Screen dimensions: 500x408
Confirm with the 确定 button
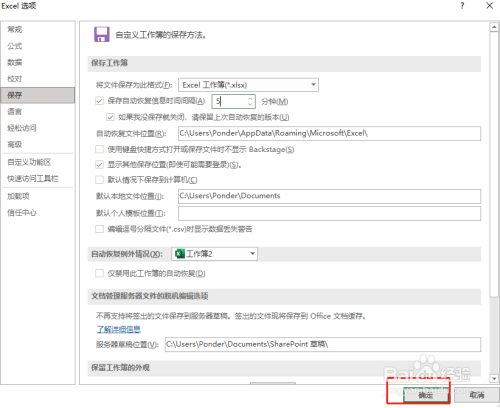click(x=426, y=395)
